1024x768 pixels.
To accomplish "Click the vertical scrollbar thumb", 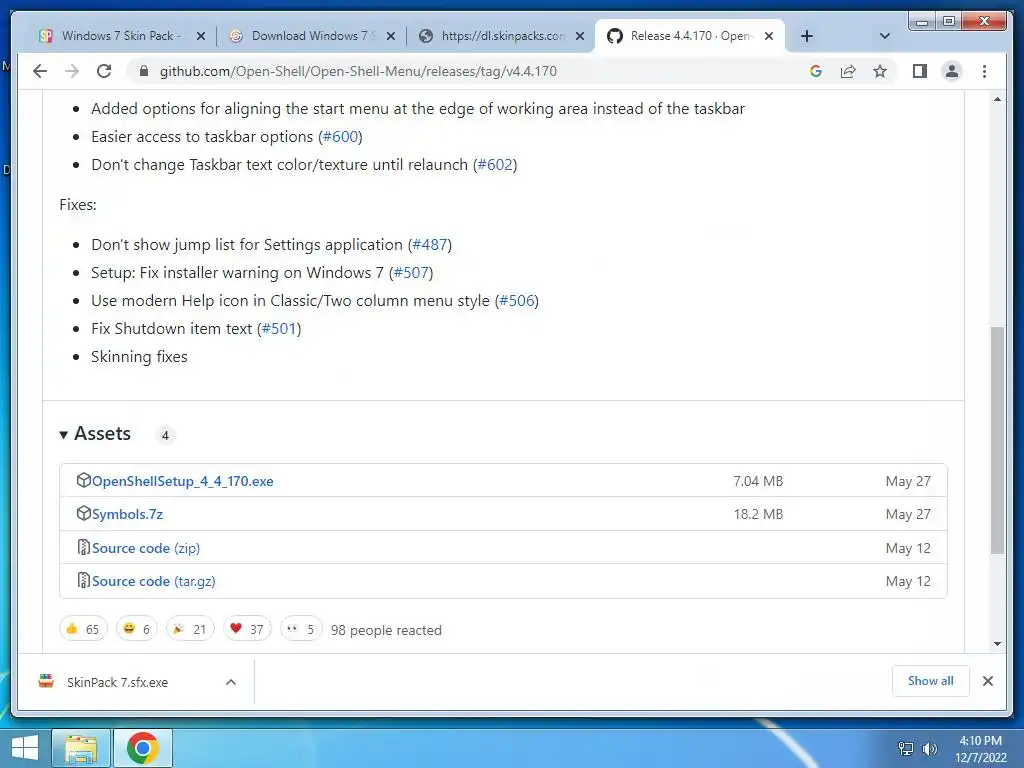I will point(997,441).
